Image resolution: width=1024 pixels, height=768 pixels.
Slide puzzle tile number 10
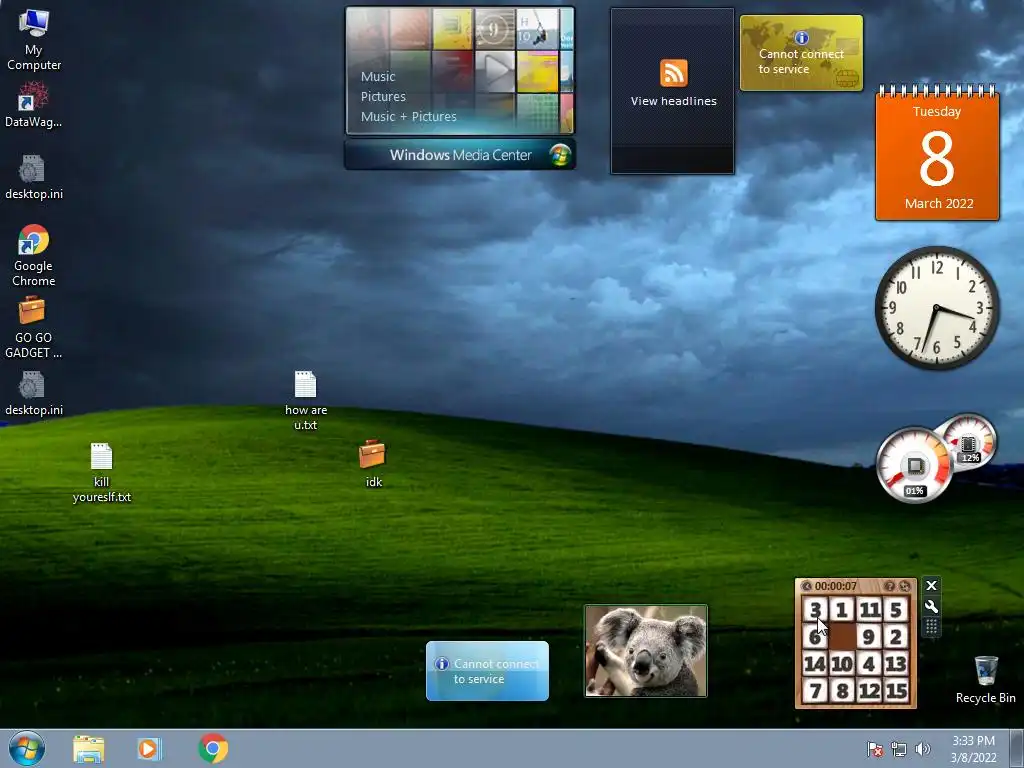click(842, 664)
